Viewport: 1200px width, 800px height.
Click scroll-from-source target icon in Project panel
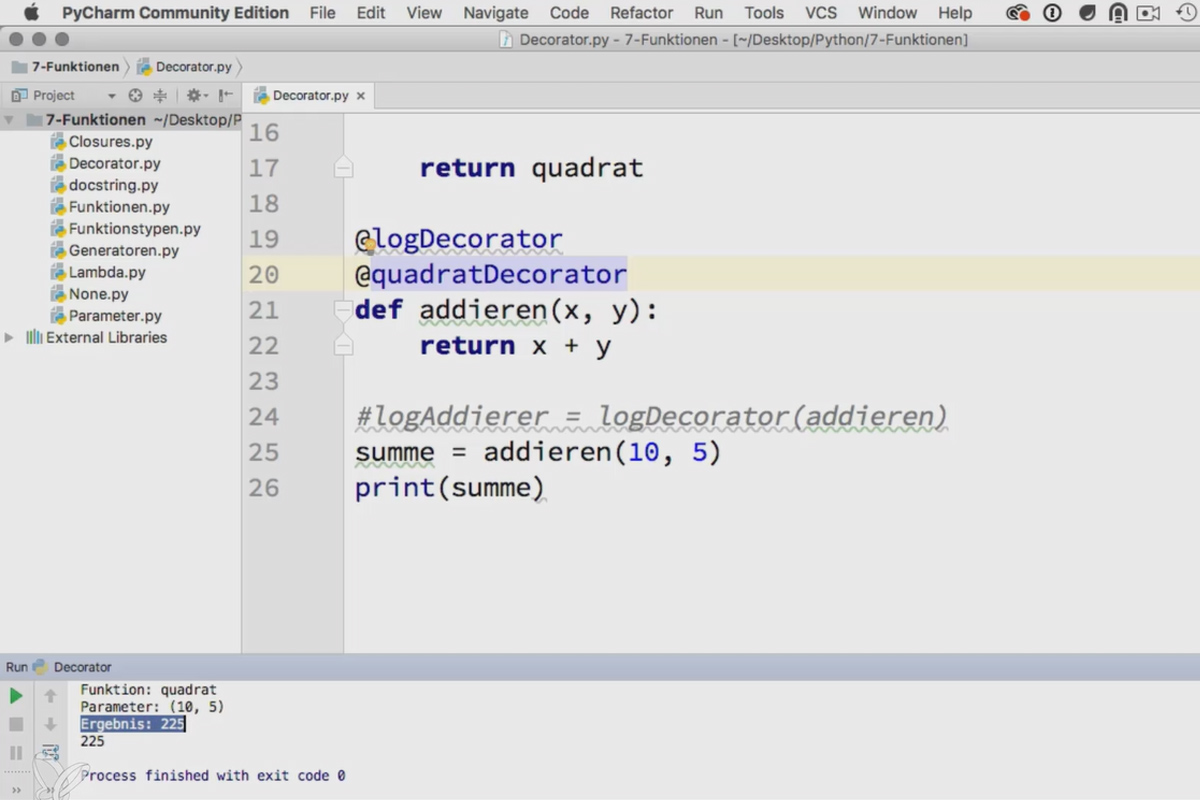point(136,95)
